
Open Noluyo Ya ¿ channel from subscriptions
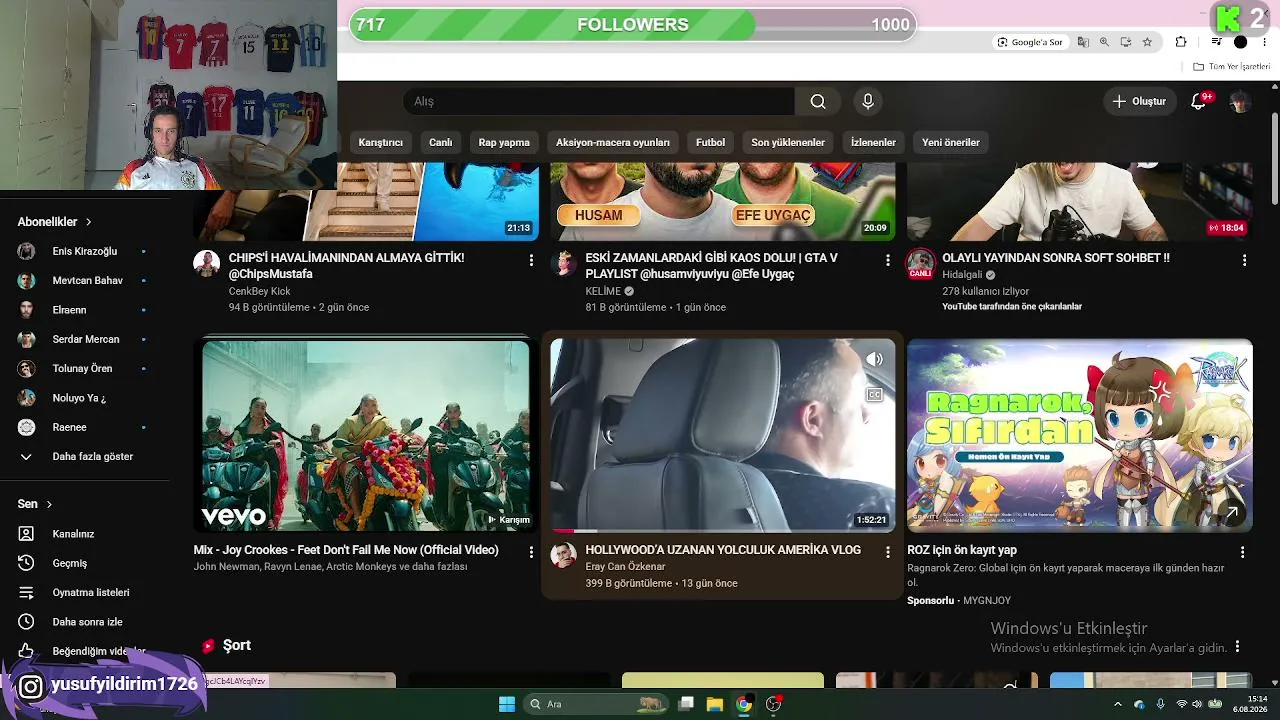[85, 398]
